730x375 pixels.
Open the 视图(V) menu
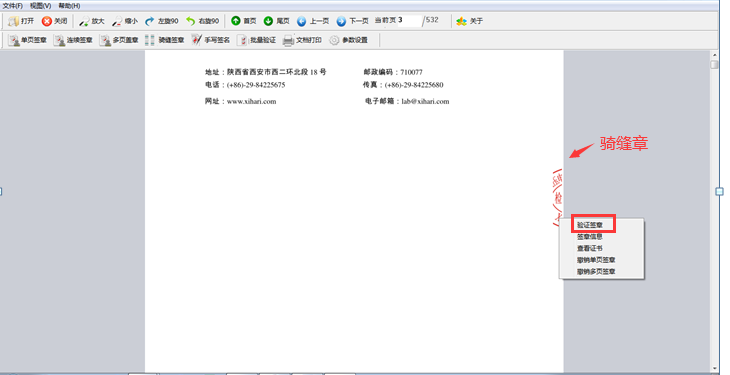(x=41, y=6)
